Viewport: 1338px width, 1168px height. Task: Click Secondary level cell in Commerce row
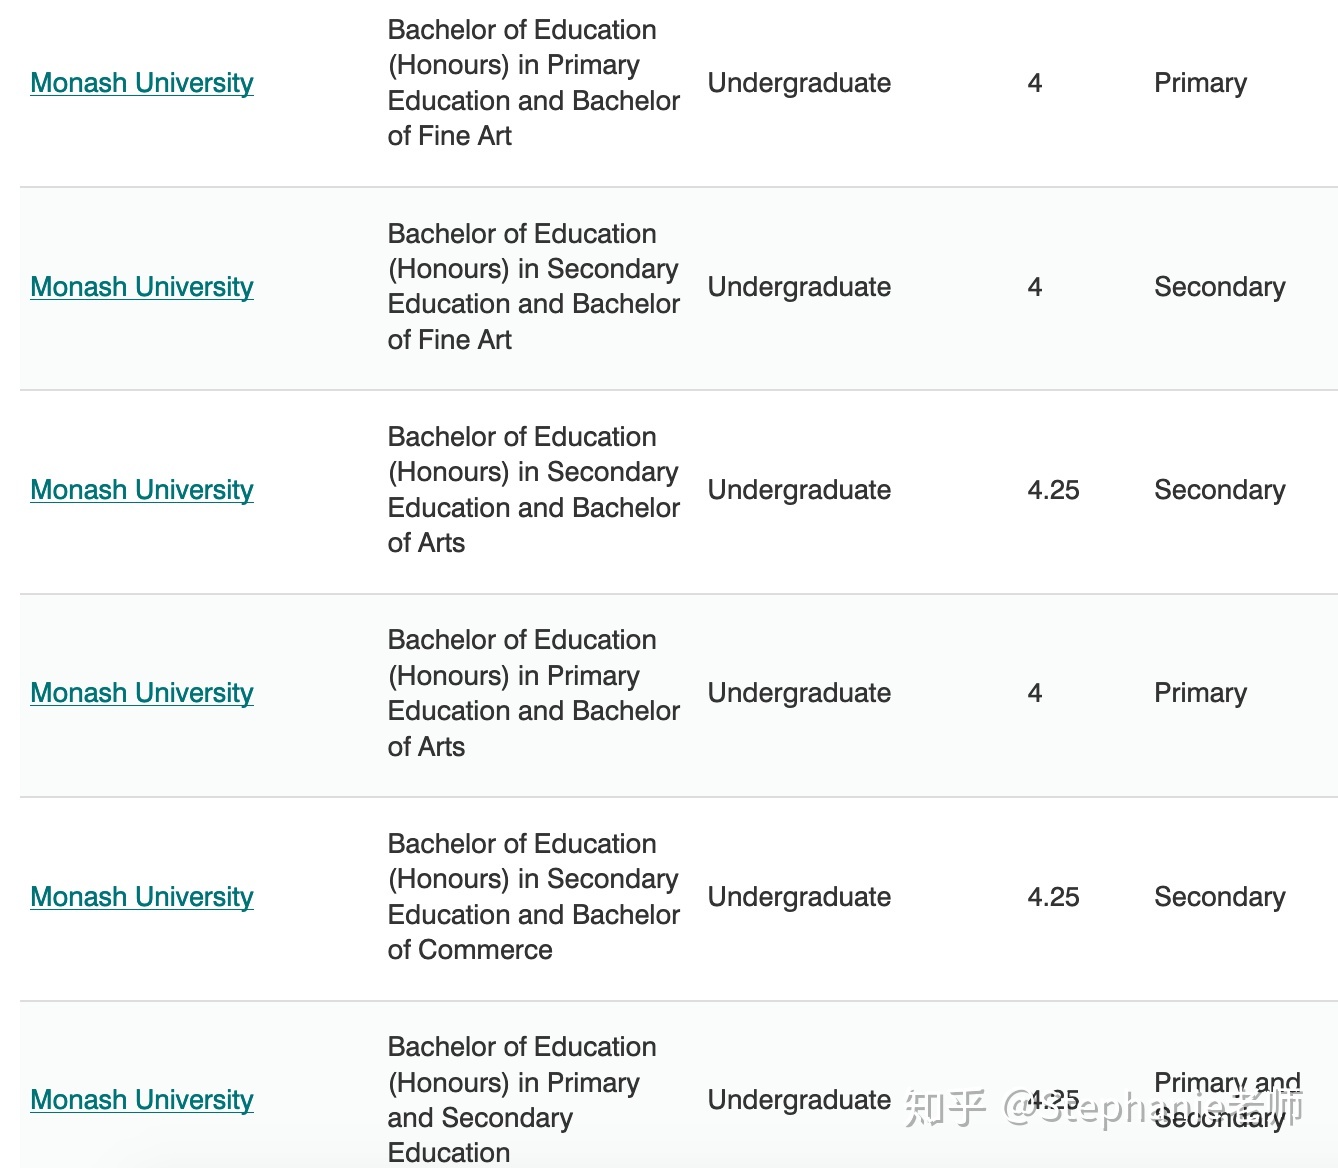[1219, 897]
